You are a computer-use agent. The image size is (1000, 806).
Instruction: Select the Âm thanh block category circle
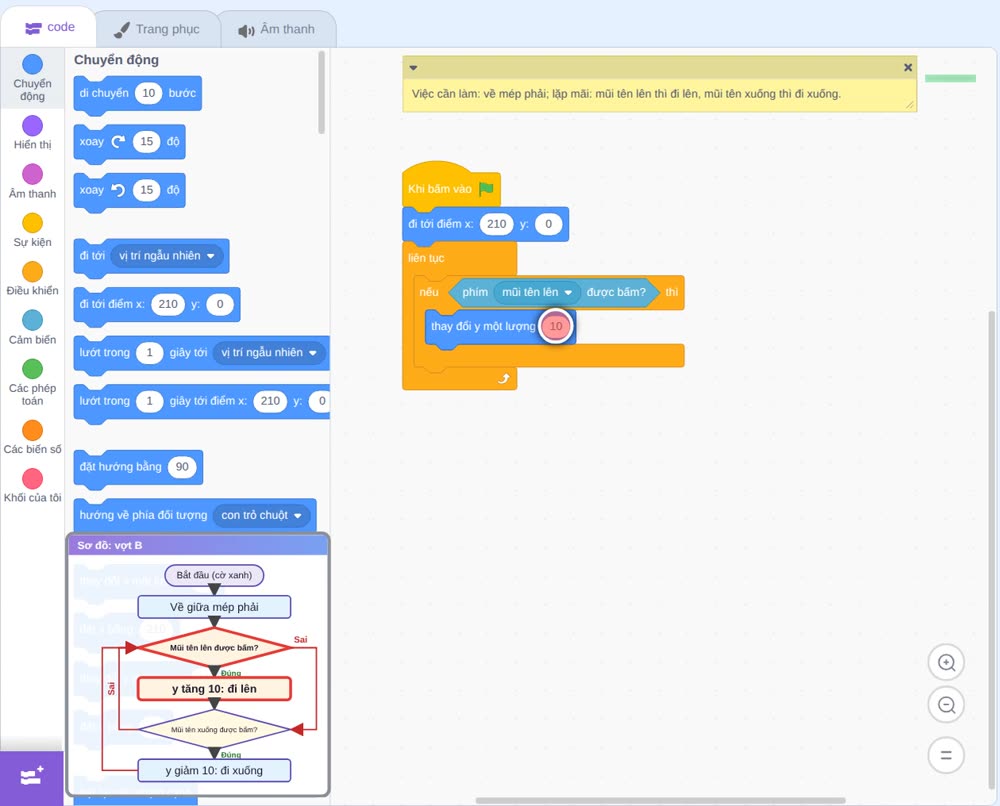(32, 174)
